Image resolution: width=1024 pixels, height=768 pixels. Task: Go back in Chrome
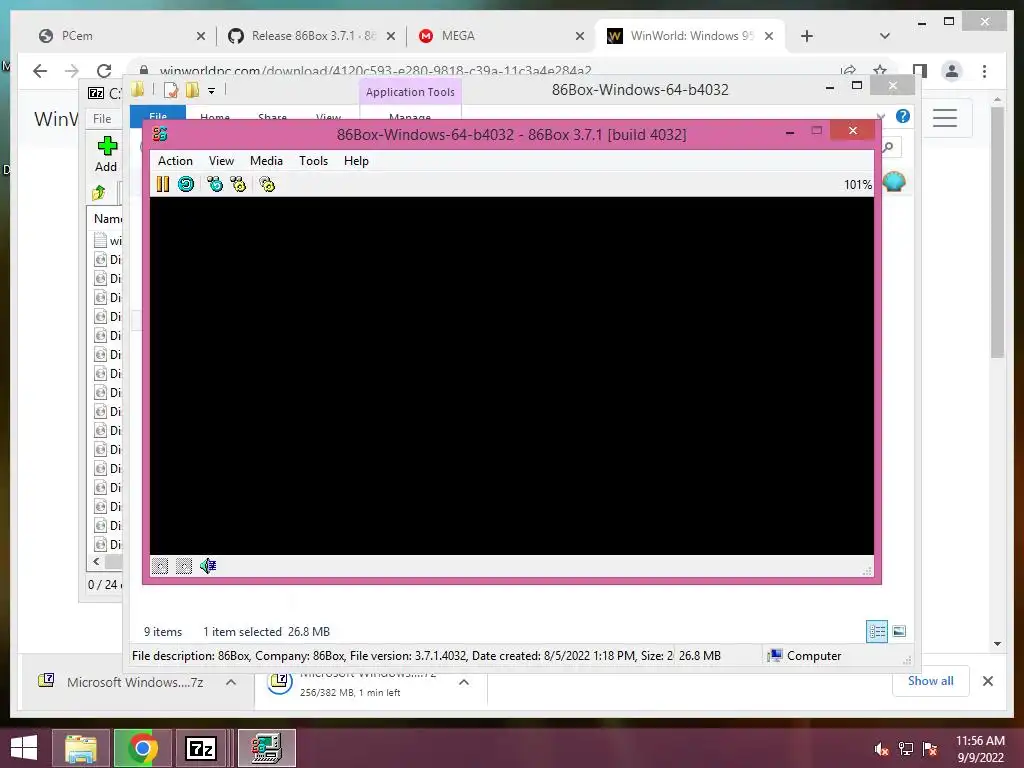[40, 71]
